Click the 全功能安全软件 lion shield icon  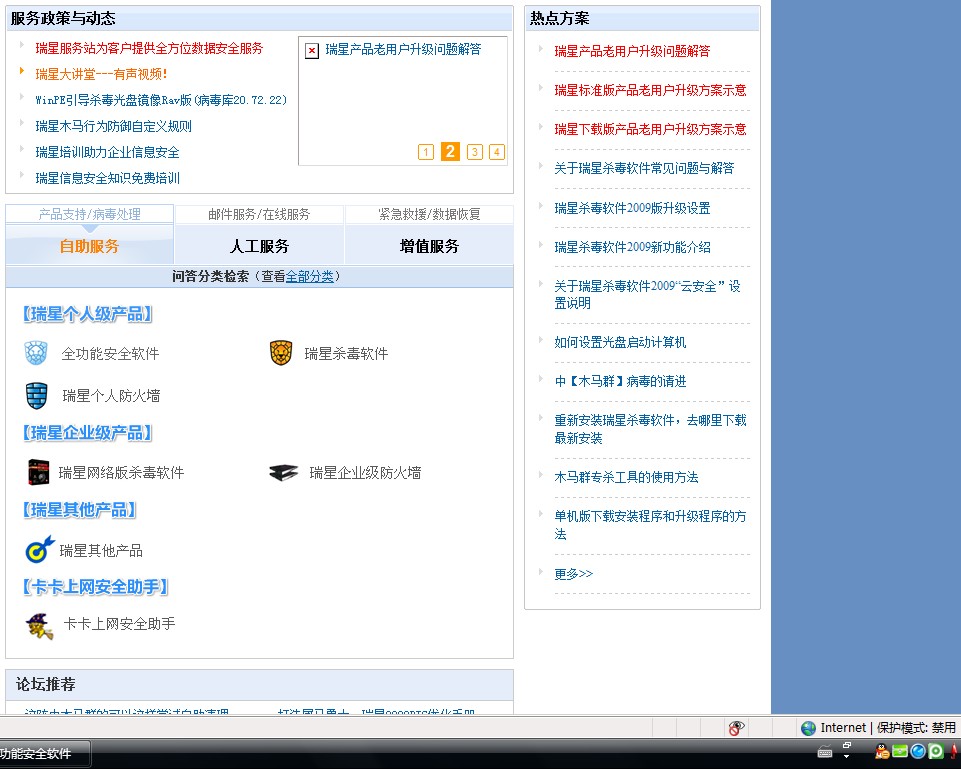click(36, 353)
